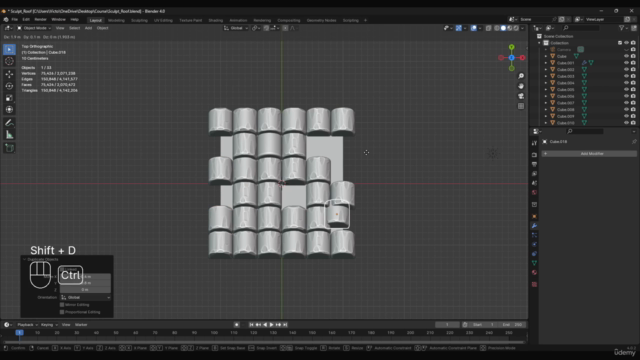Open the Physics properties tab
Viewport: 640px width, 360px height.
534,244
